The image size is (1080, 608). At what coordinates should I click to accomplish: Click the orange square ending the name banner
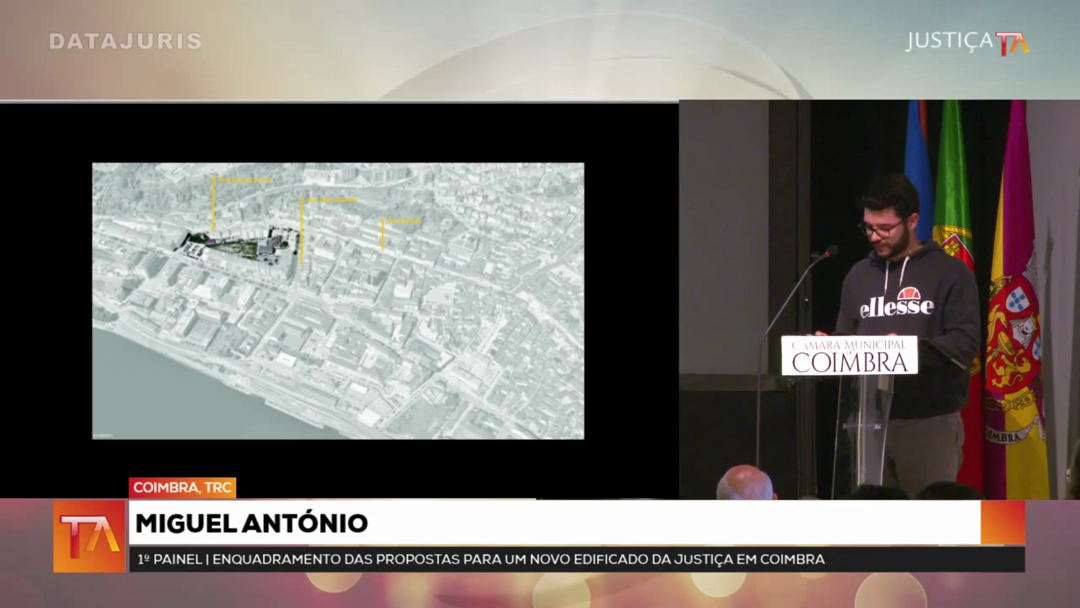(x=1003, y=523)
